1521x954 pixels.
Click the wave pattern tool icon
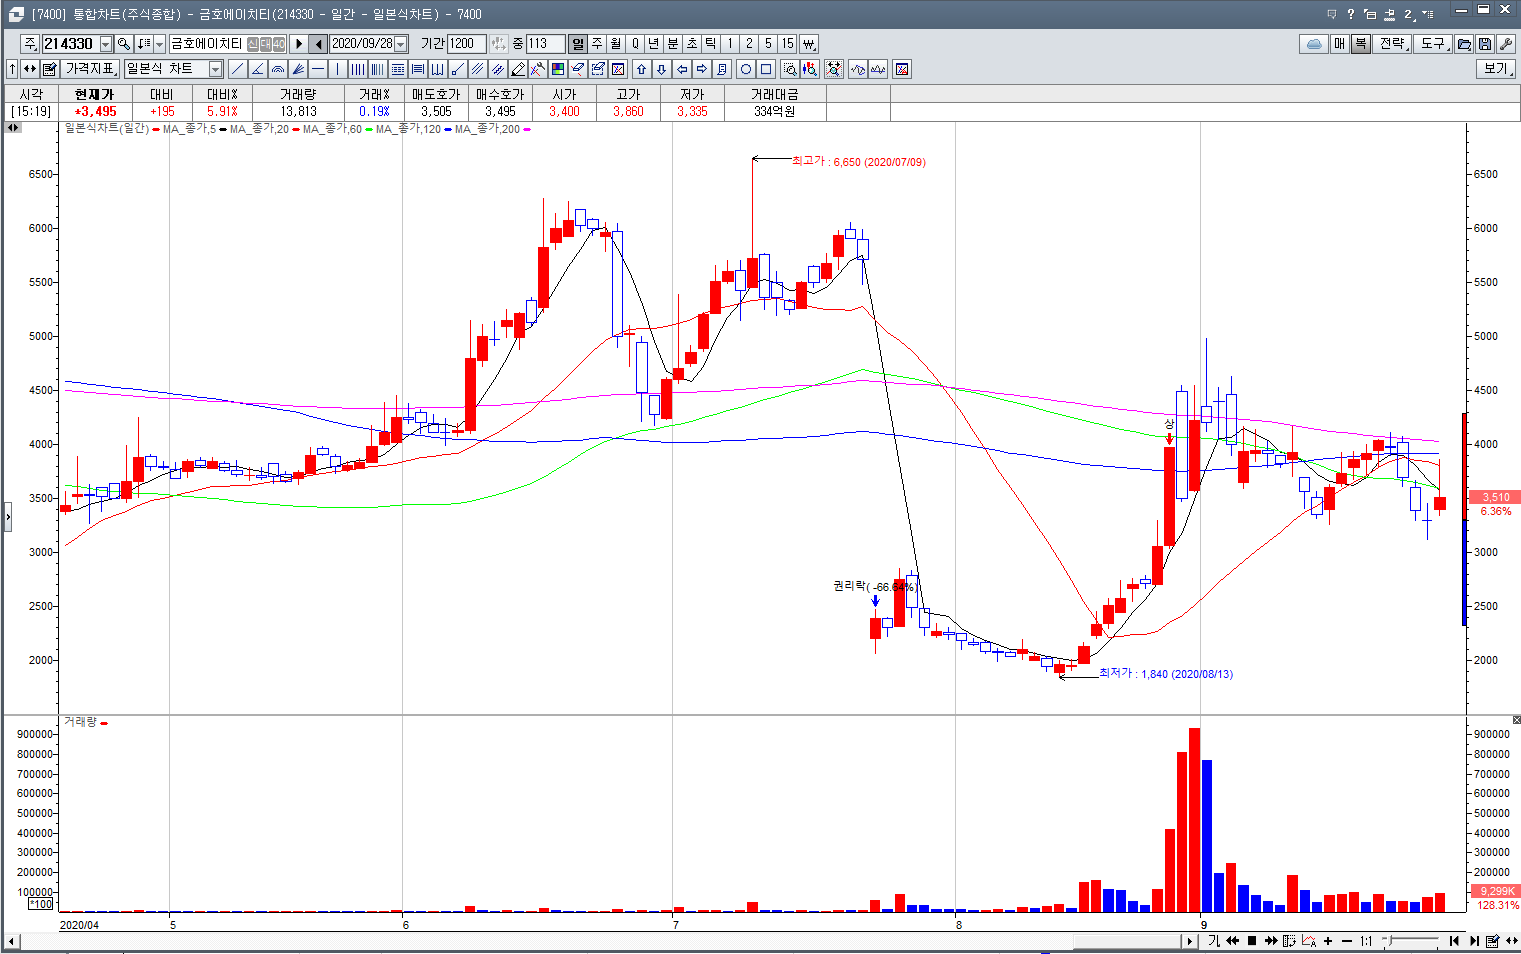(858, 69)
